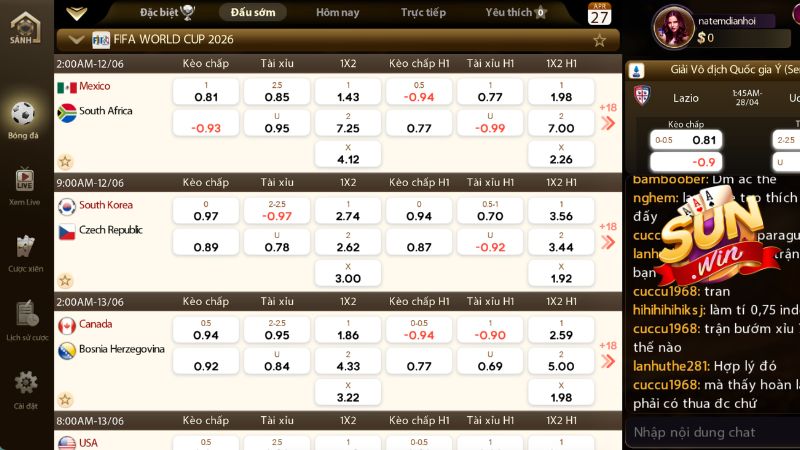Click the Mexico flag icon
This screenshot has width=800, height=450.
click(x=67, y=88)
